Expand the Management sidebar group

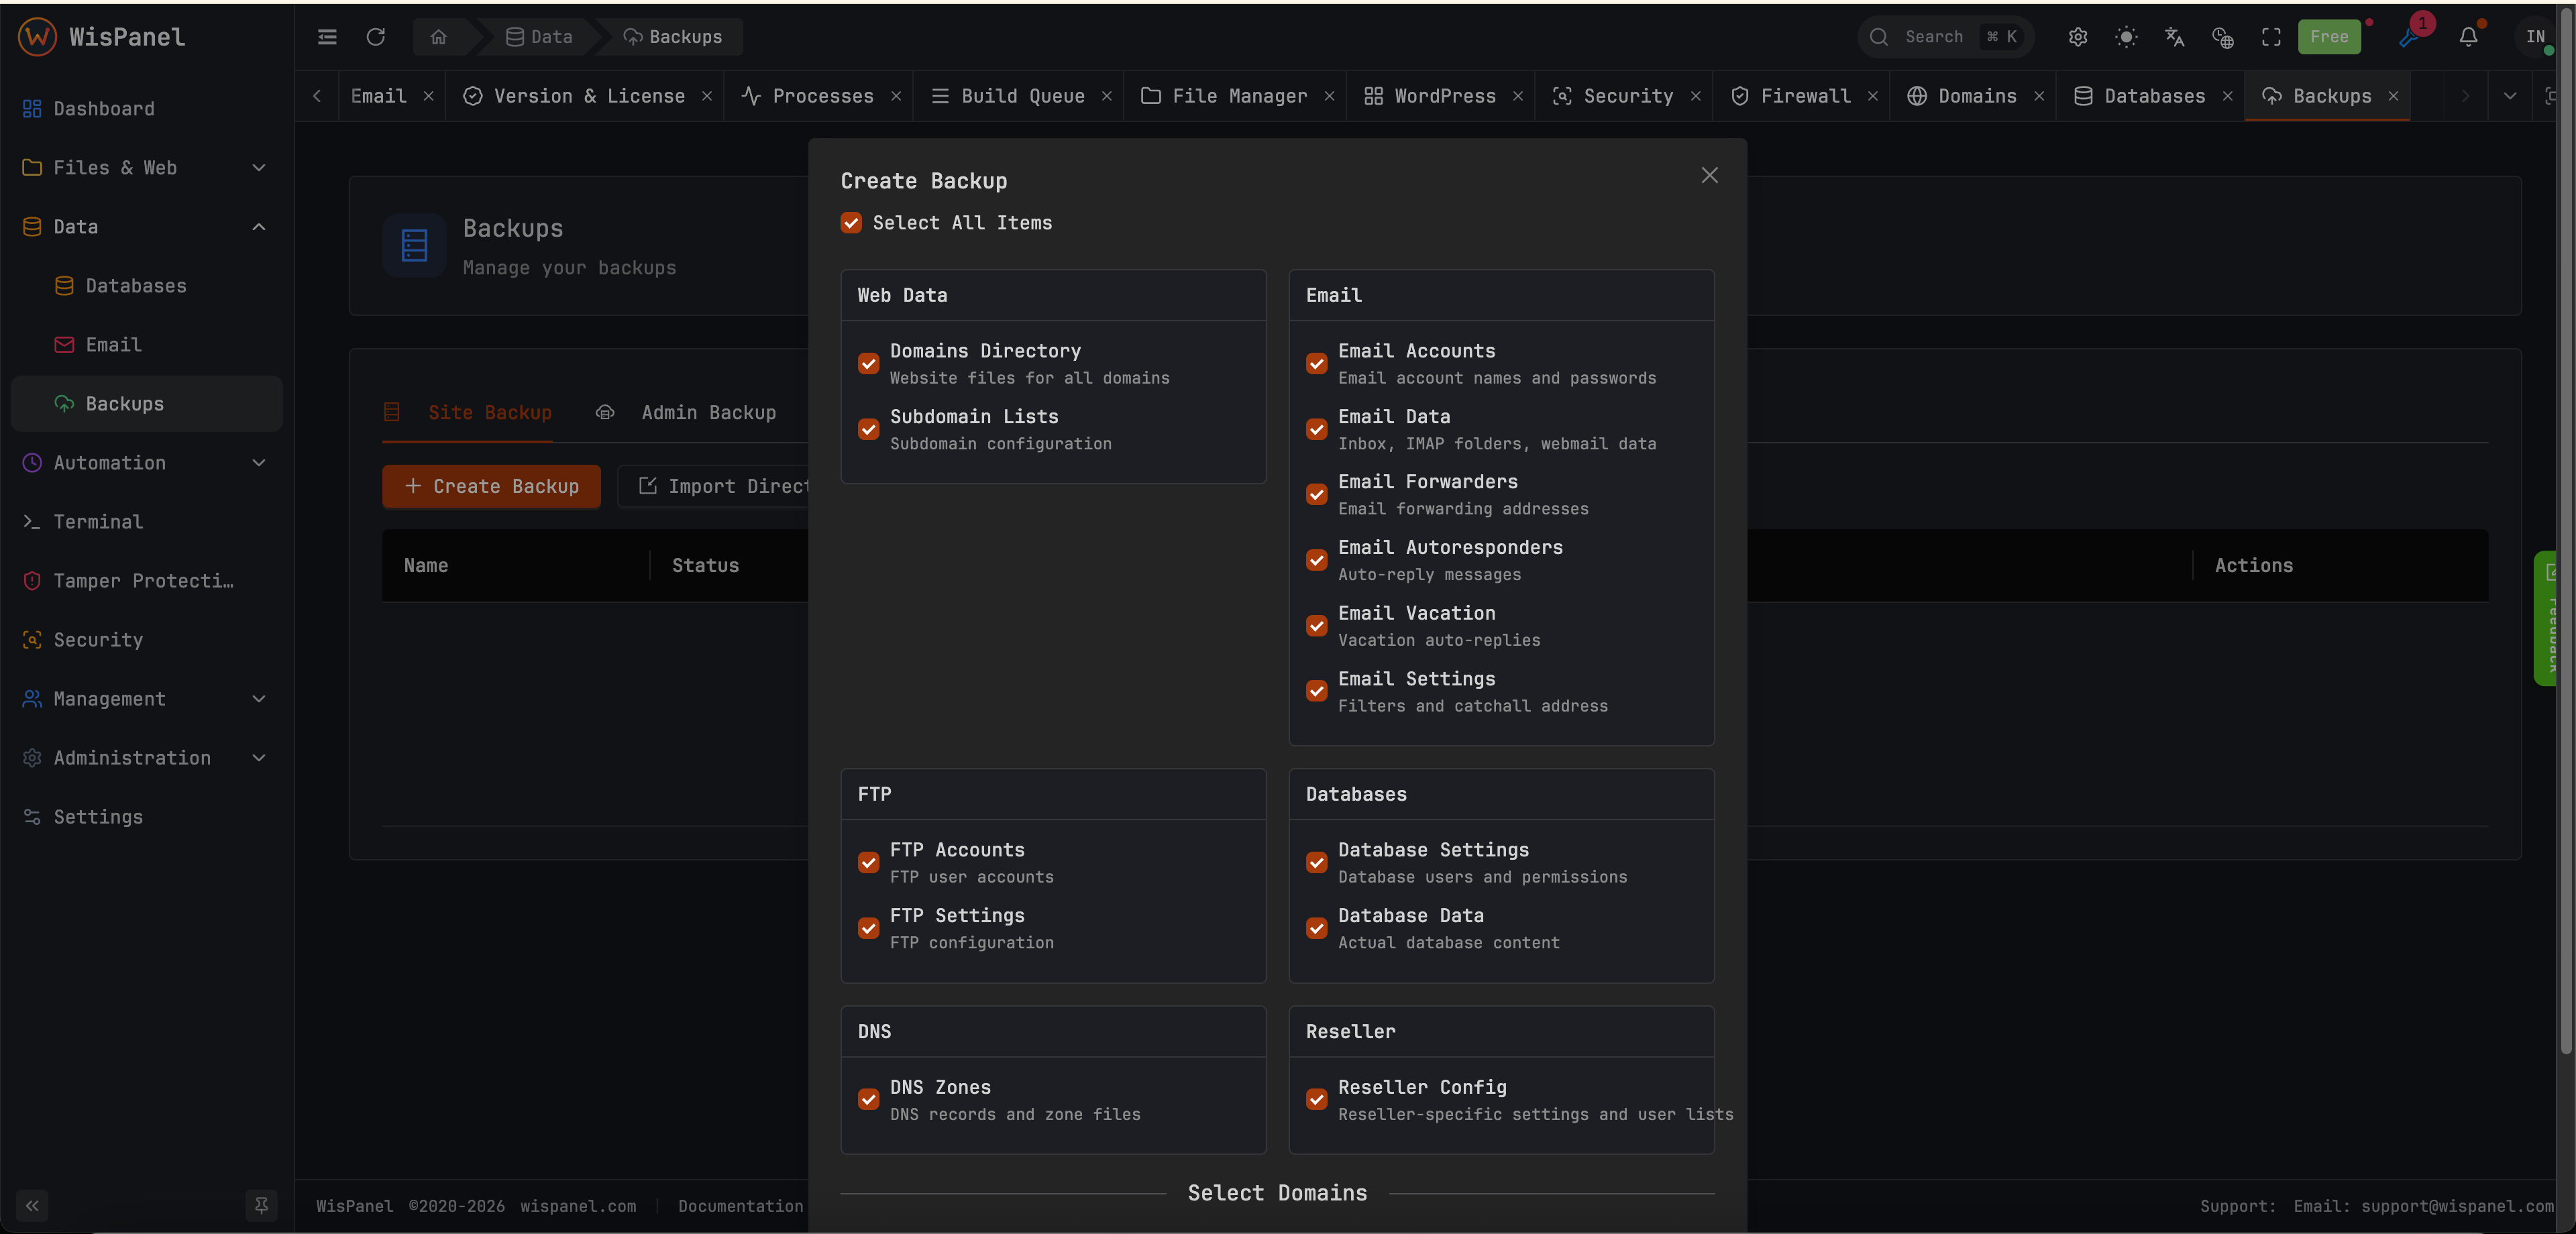[x=146, y=699]
